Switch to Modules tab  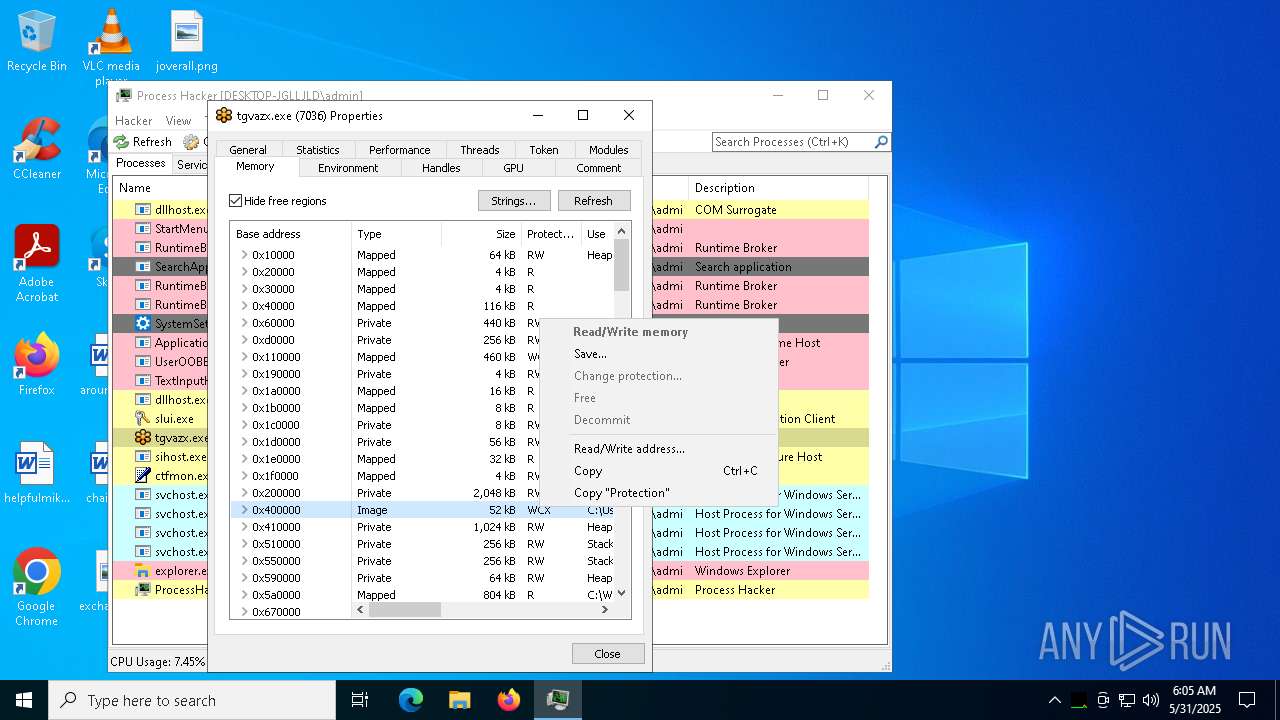pyautogui.click(x=609, y=150)
